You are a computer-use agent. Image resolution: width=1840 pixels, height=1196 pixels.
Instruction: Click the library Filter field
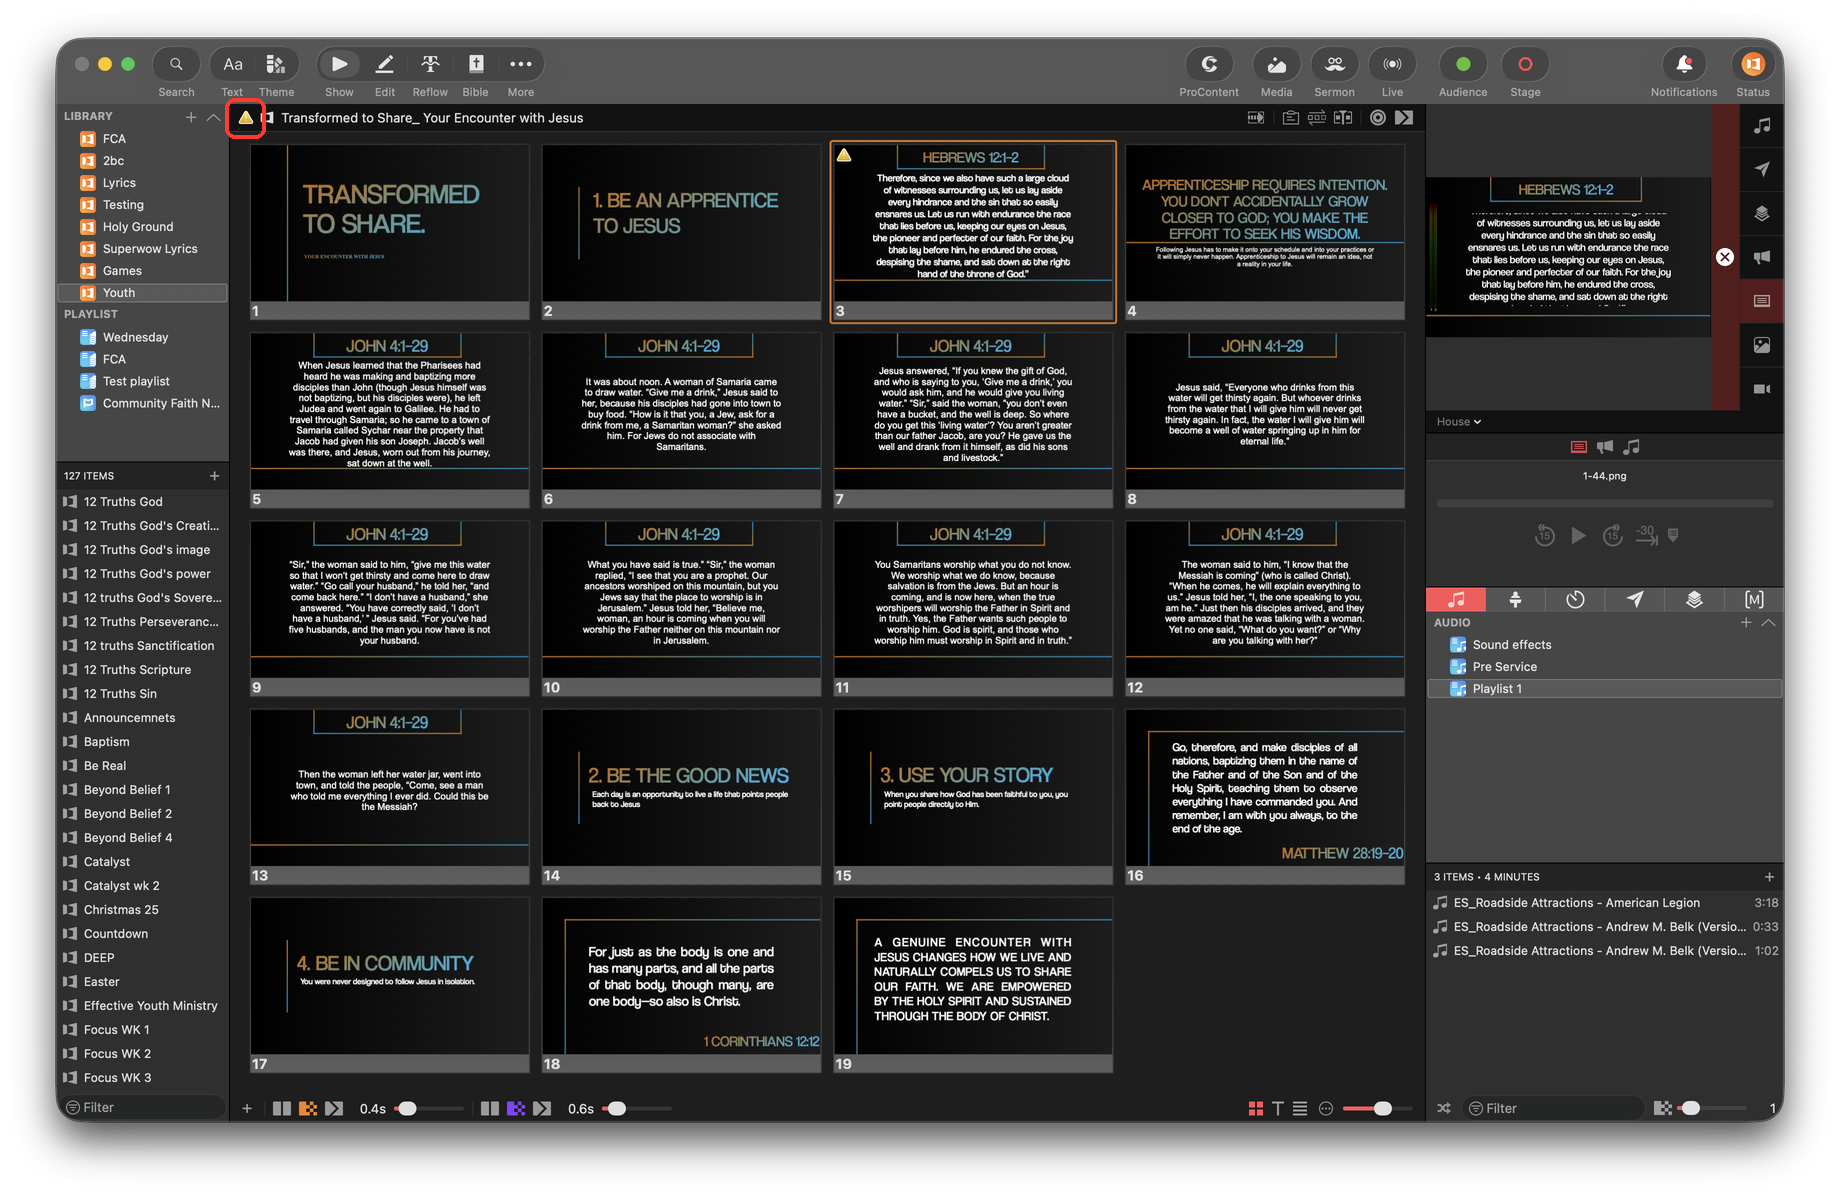point(143,1108)
